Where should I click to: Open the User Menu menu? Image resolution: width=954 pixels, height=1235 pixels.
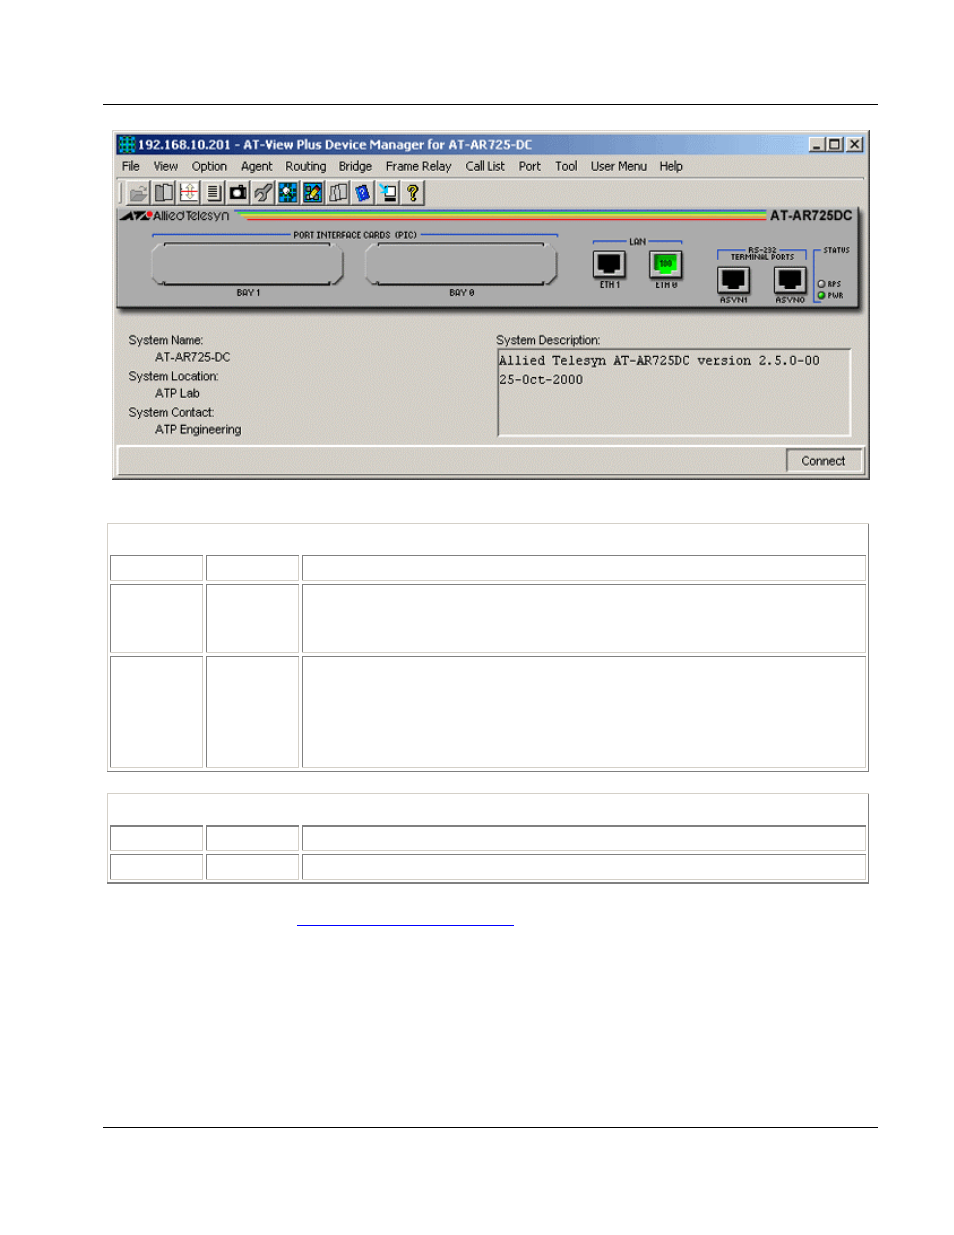(618, 166)
